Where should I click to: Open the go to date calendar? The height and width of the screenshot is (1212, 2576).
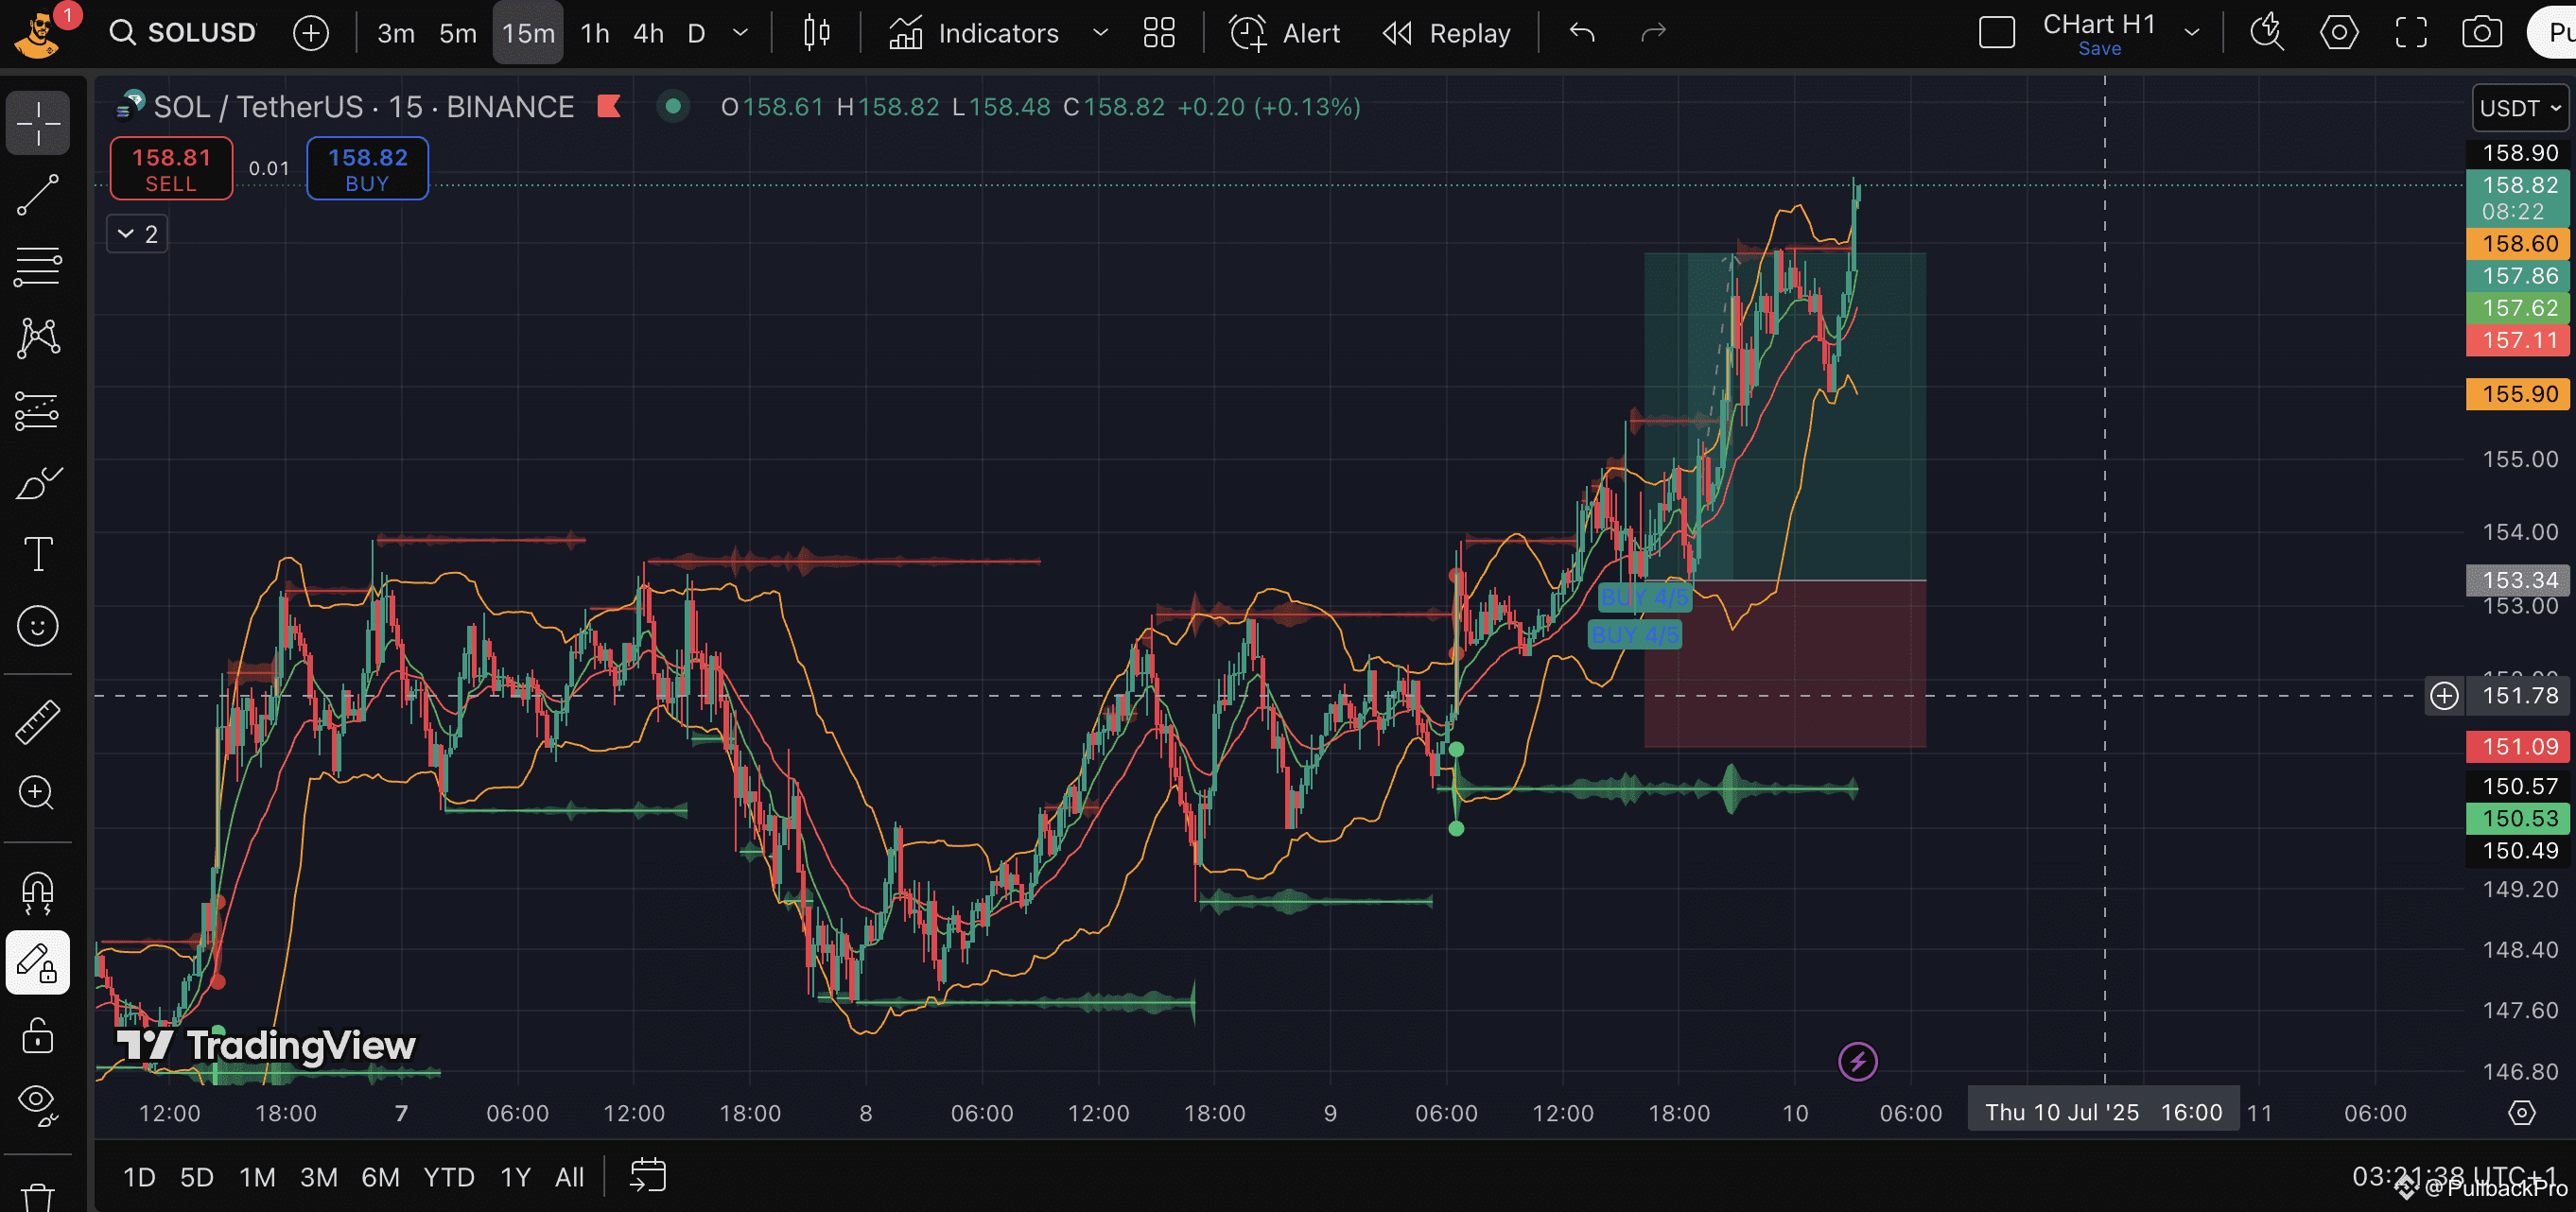pyautogui.click(x=648, y=1177)
